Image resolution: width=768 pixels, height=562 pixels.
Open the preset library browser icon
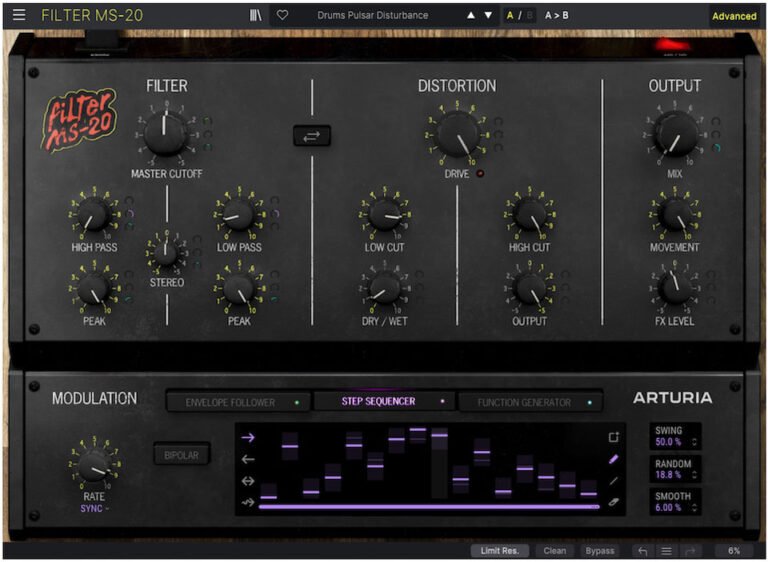(256, 15)
